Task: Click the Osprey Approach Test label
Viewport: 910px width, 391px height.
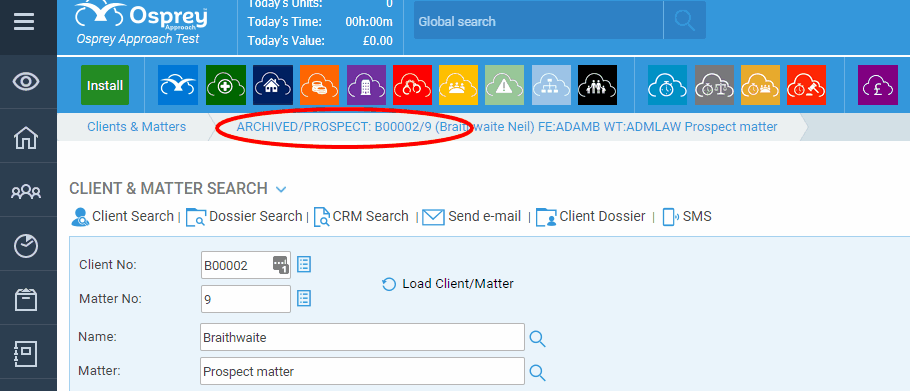Action: 138,39
